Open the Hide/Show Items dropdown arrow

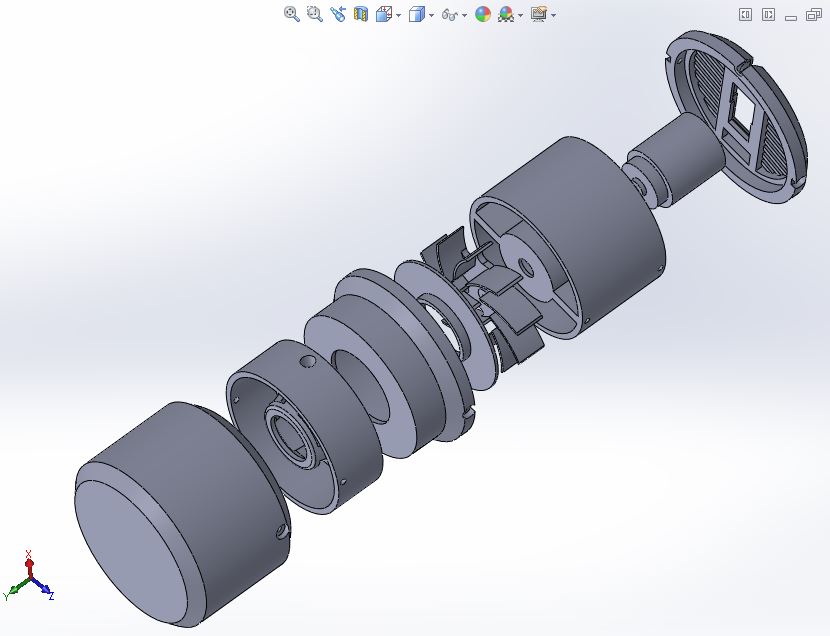click(x=465, y=15)
